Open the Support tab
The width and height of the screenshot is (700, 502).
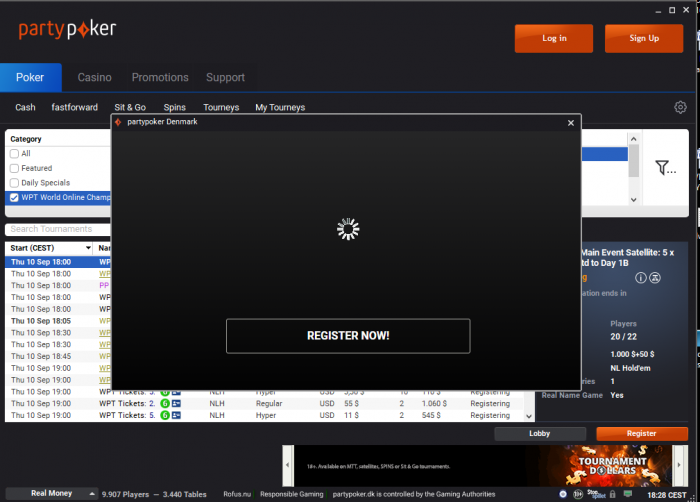point(225,77)
